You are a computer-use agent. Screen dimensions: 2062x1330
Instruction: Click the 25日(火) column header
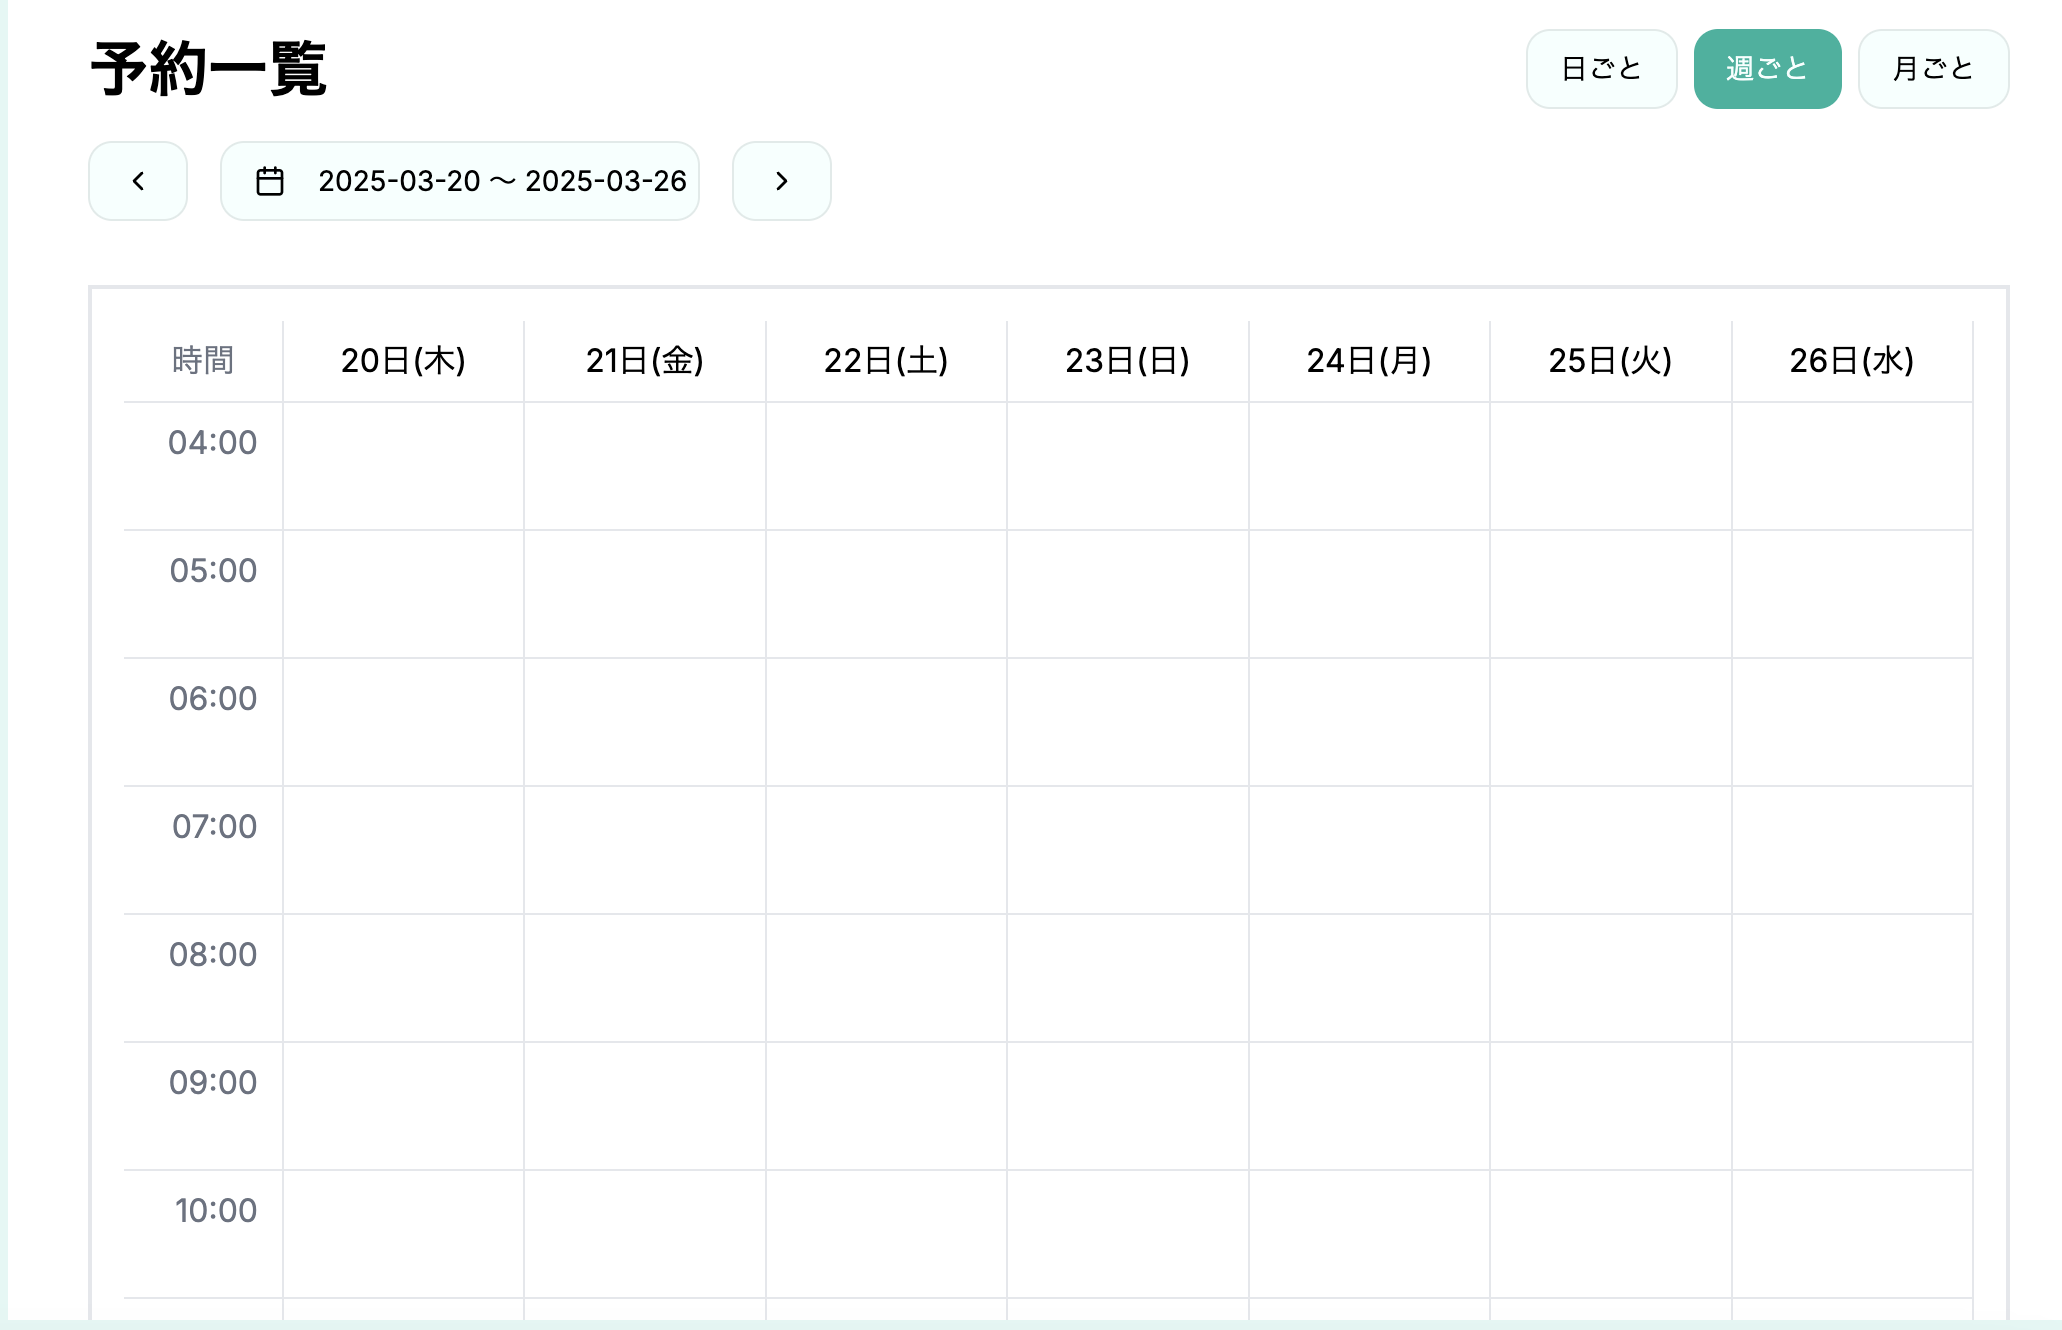pos(1610,361)
